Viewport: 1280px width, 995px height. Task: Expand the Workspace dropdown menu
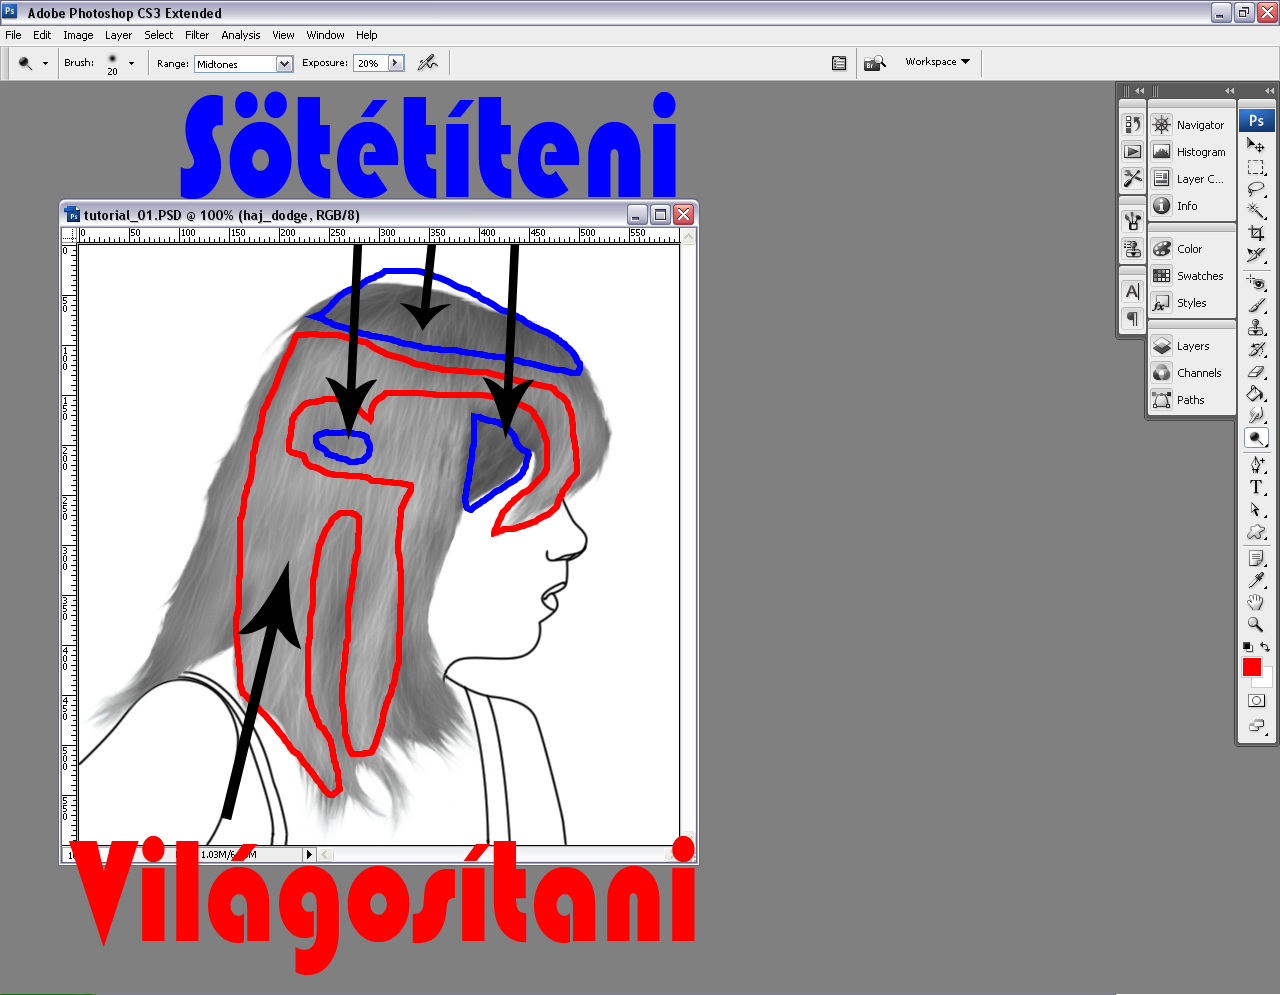(x=937, y=62)
